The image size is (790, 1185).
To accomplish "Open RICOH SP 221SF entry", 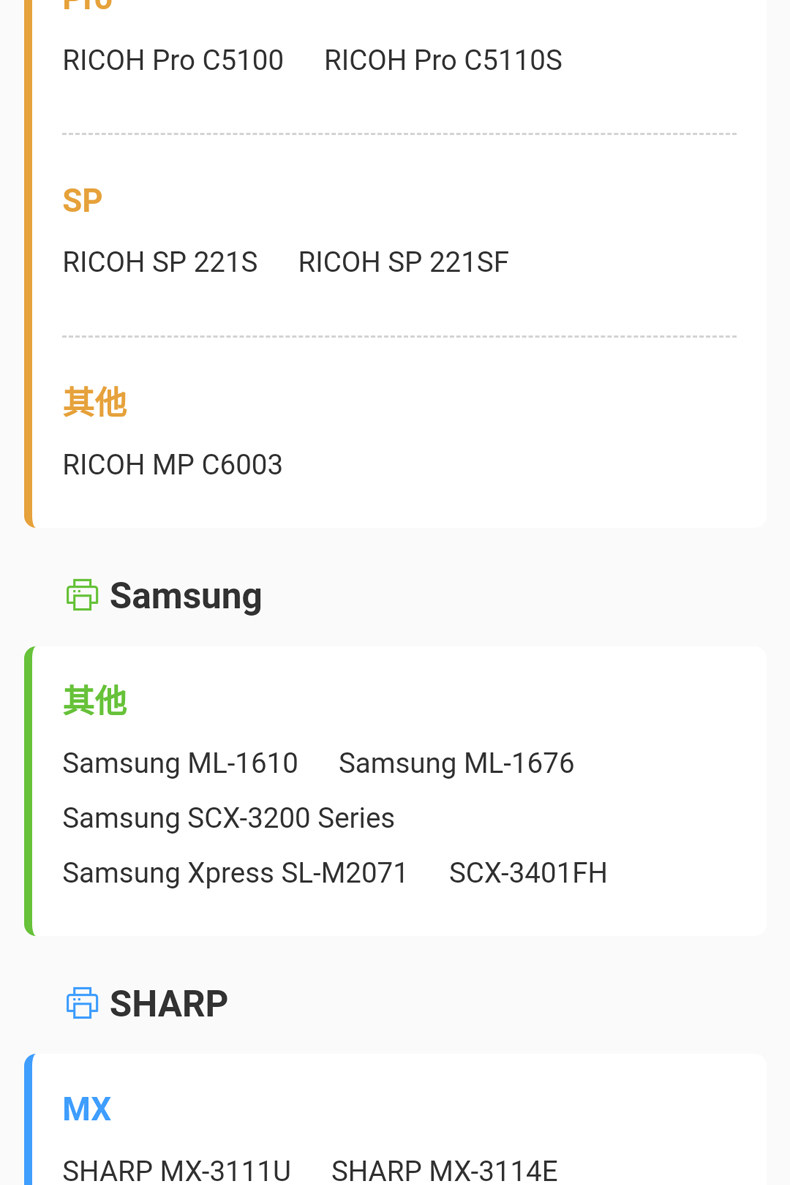I will point(403,262).
